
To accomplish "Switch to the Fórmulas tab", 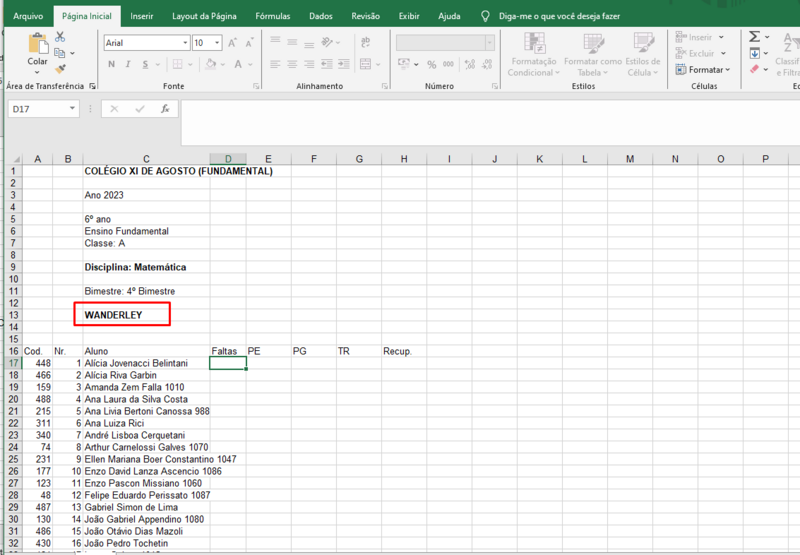I will 272,16.
